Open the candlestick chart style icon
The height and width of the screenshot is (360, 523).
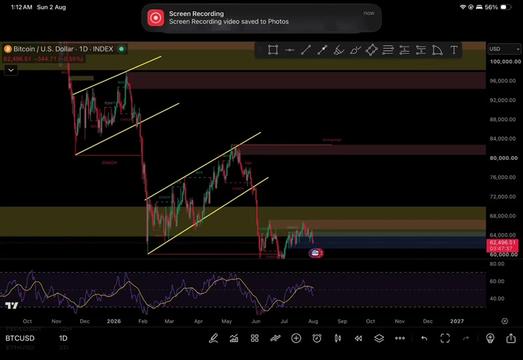[x=338, y=338]
